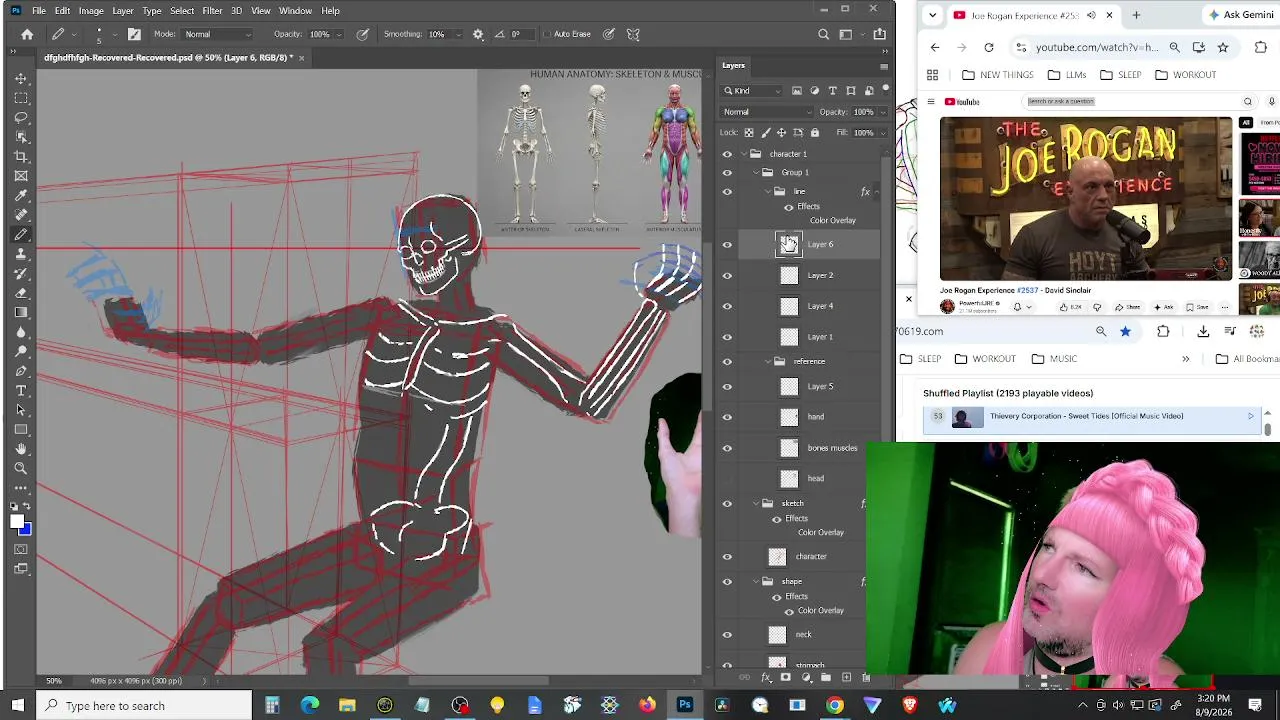Image resolution: width=1280 pixels, height=720 pixels.
Task: Open the Filter menu
Action: pyautogui.click(x=212, y=10)
